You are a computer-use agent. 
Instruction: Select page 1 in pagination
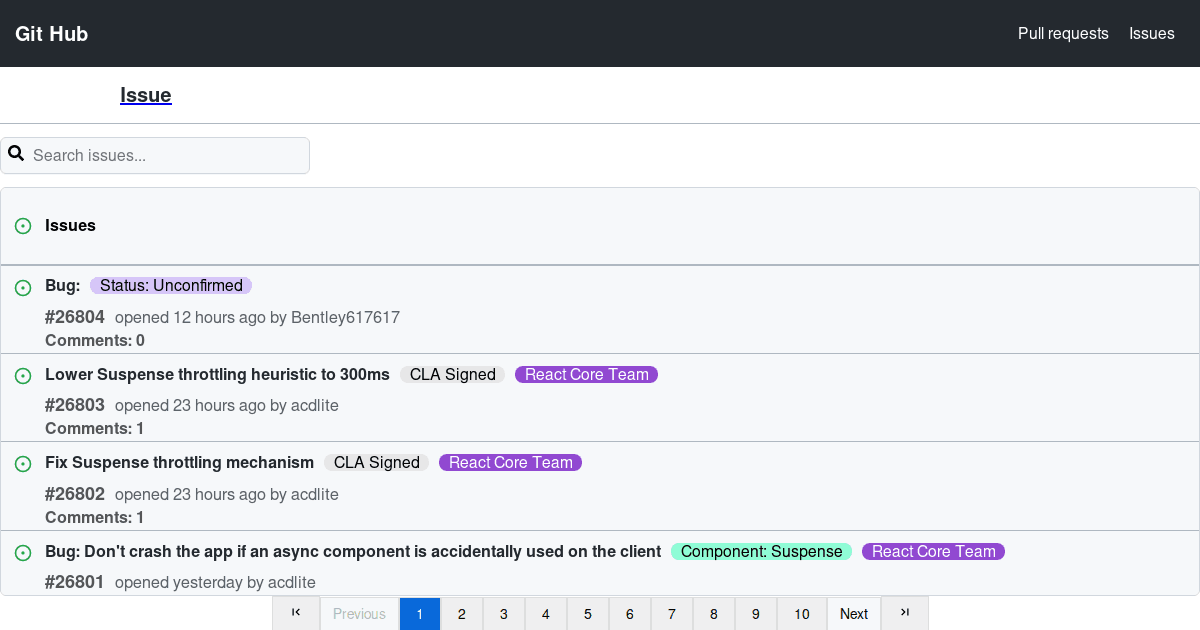point(420,613)
